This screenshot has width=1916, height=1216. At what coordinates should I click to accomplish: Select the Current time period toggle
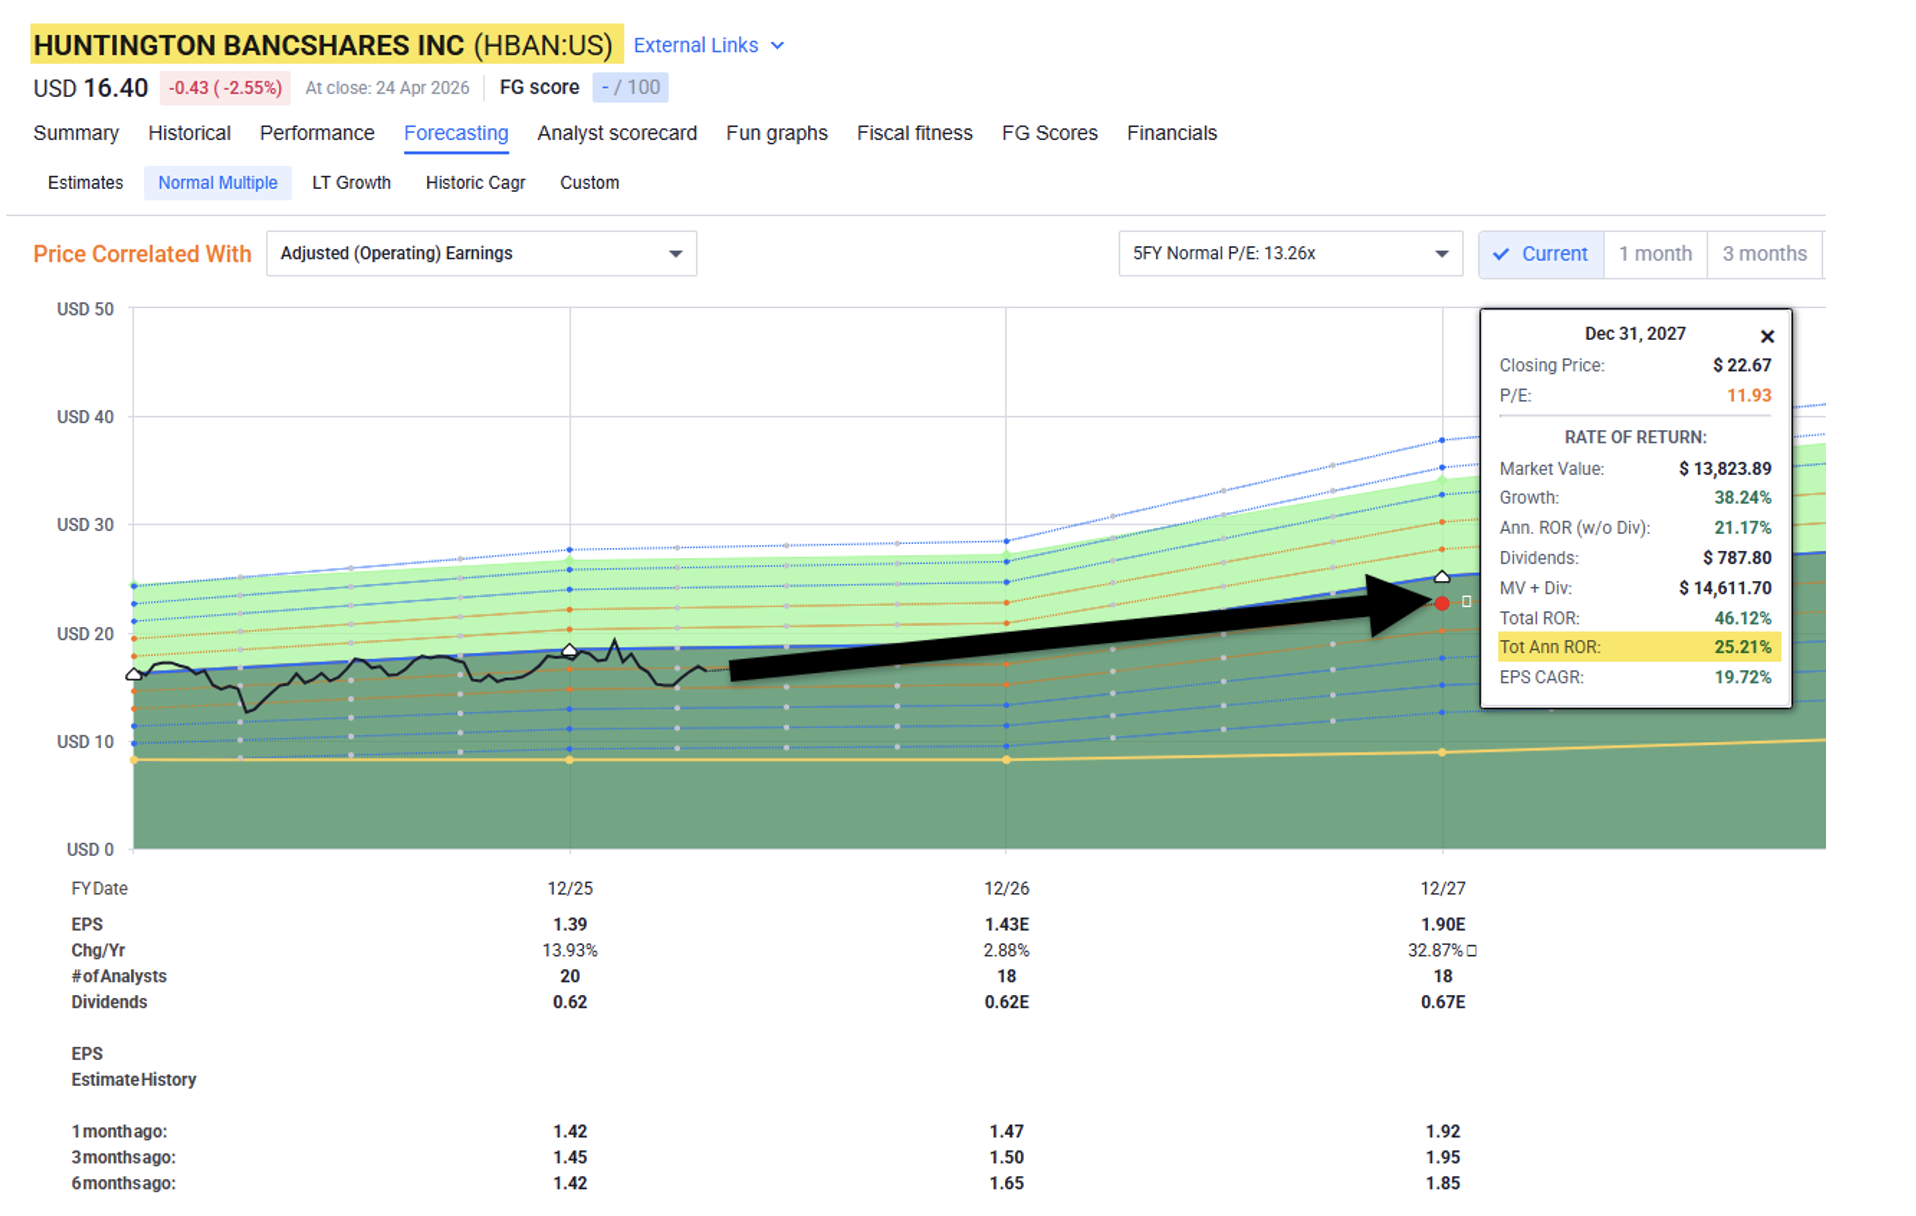(x=1540, y=254)
